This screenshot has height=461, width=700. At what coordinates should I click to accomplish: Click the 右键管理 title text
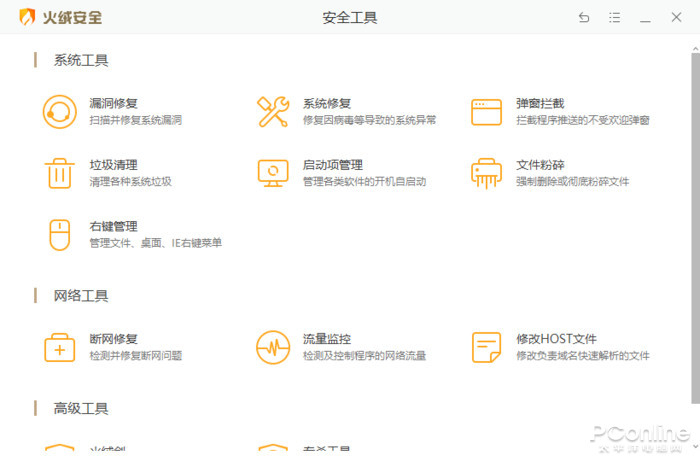pos(113,227)
